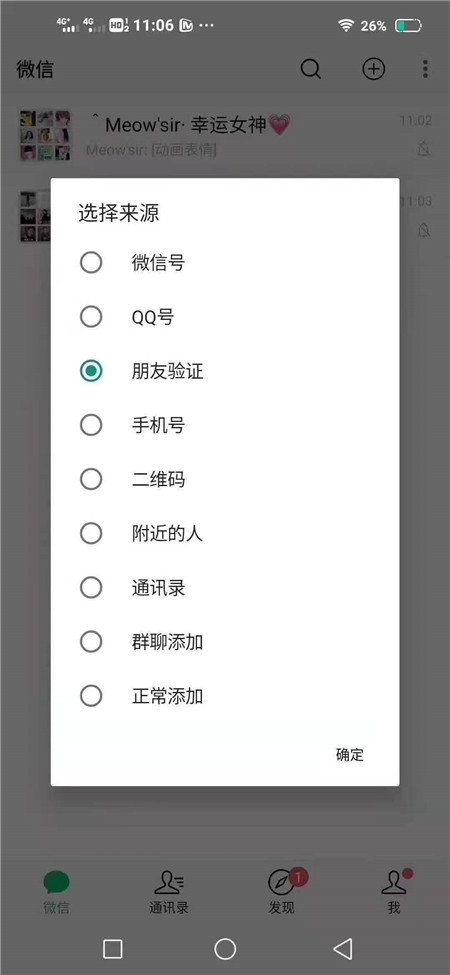This screenshot has width=450, height=975.
Task: Choose 附近的人 radio option
Action: click(224, 534)
